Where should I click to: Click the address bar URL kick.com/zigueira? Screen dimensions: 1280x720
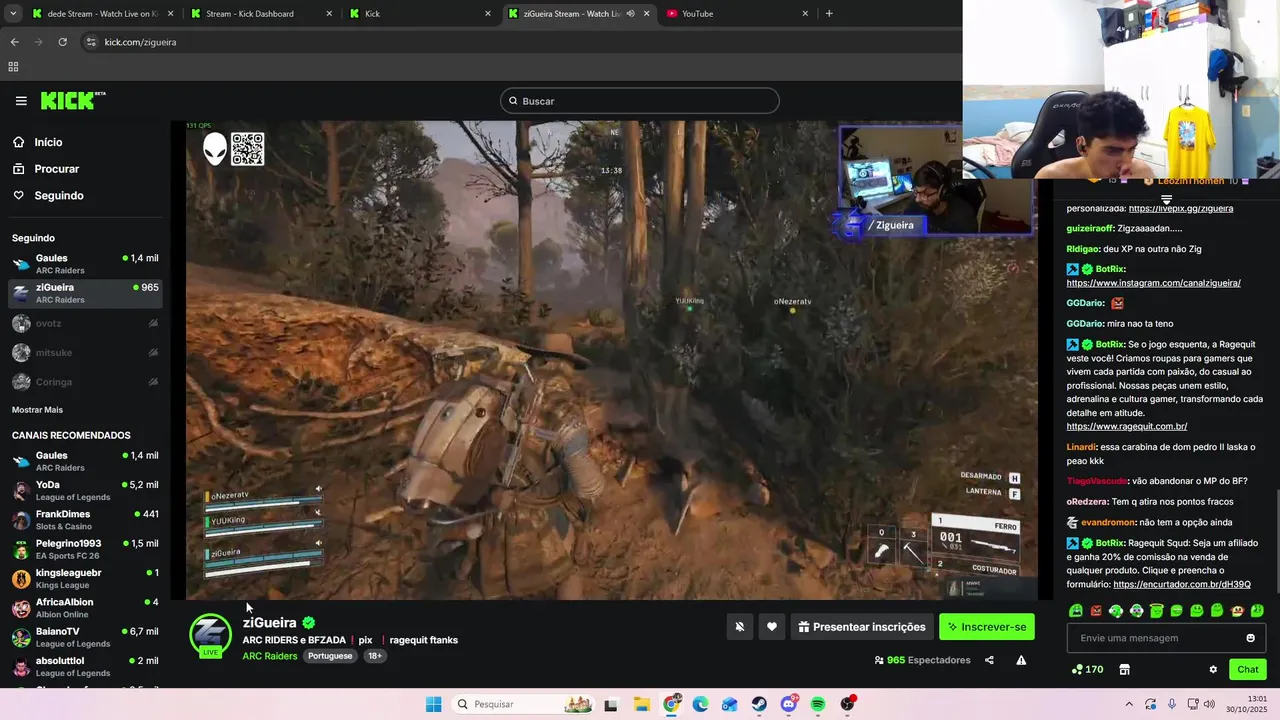click(141, 42)
